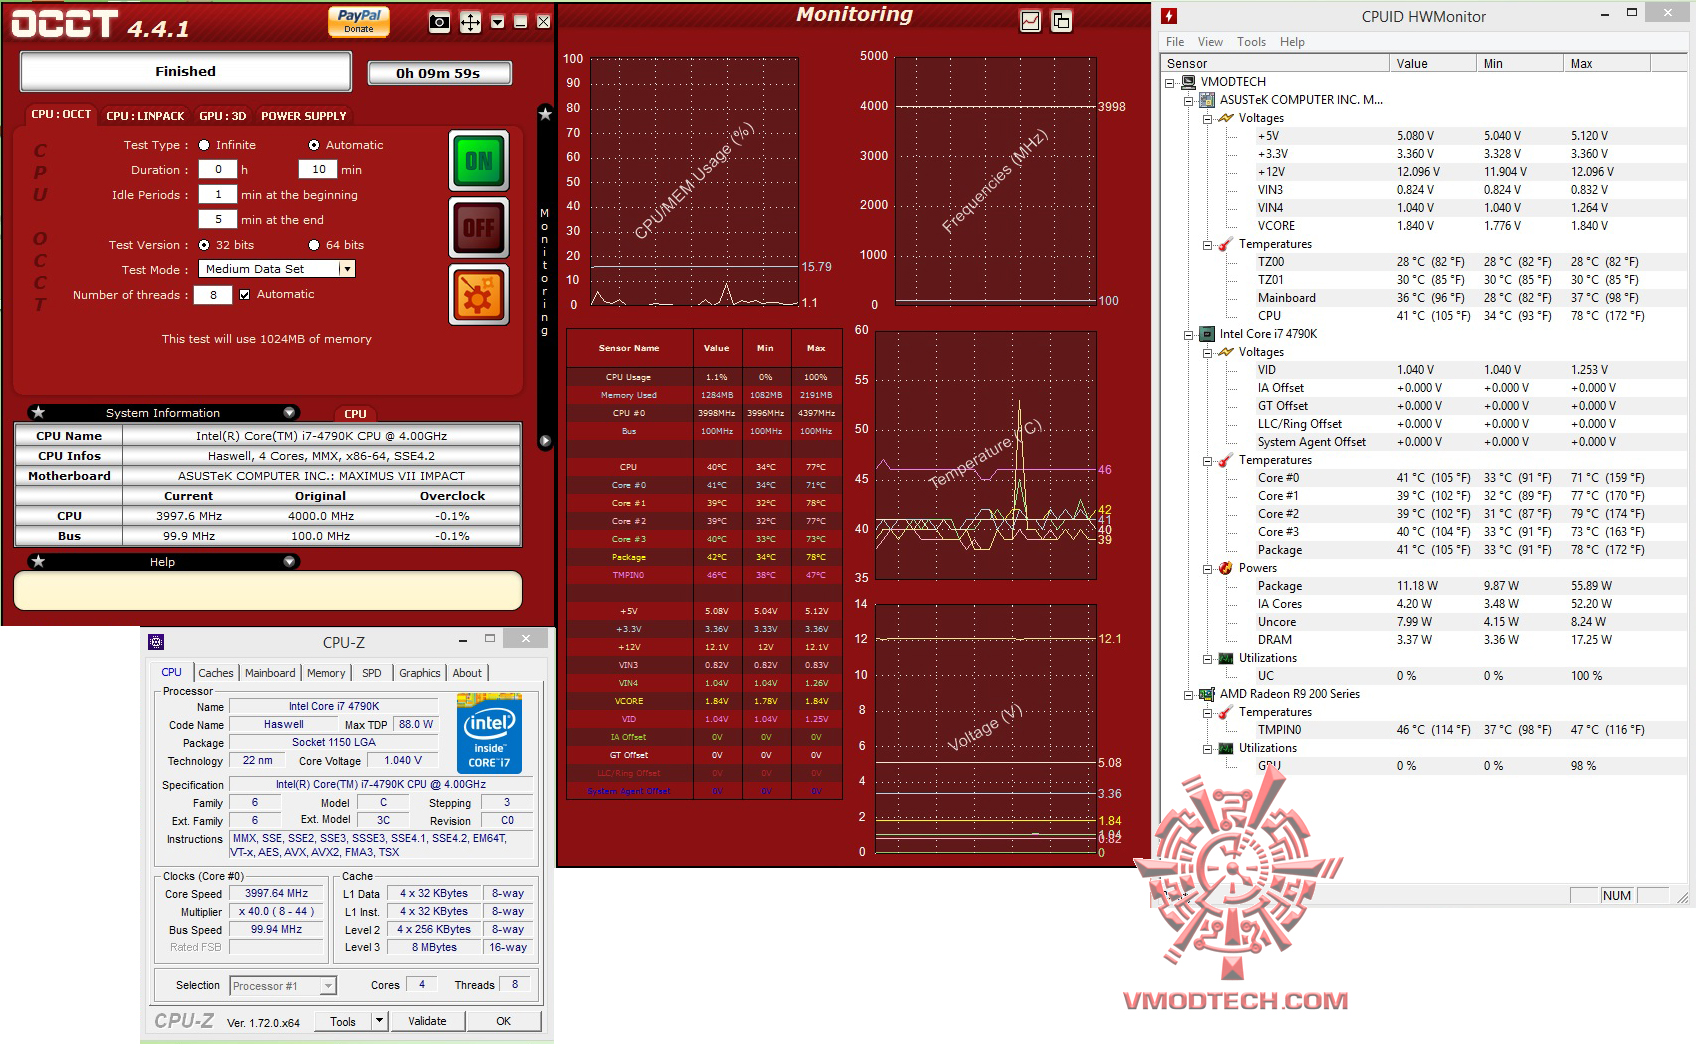The image size is (1696, 1048).
Task: Switch to the GPU : 3D tab
Action: [x=222, y=116]
